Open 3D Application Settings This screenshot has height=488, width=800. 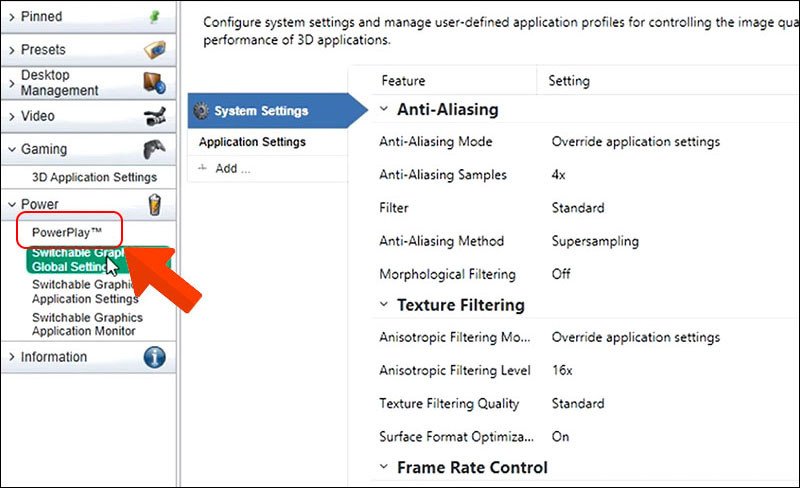[94, 178]
